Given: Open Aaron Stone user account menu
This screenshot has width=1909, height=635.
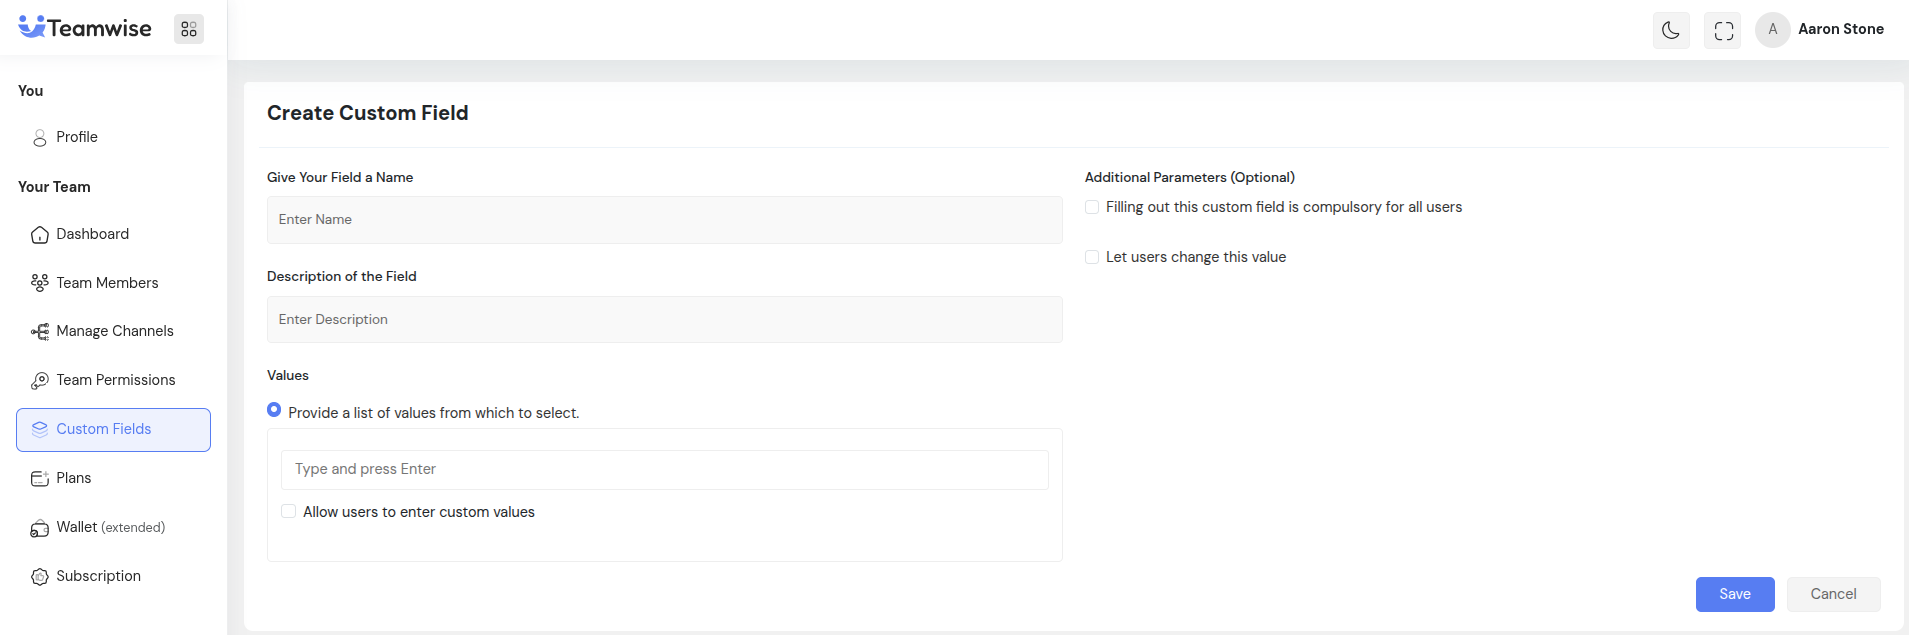Looking at the screenshot, I should point(1820,29).
